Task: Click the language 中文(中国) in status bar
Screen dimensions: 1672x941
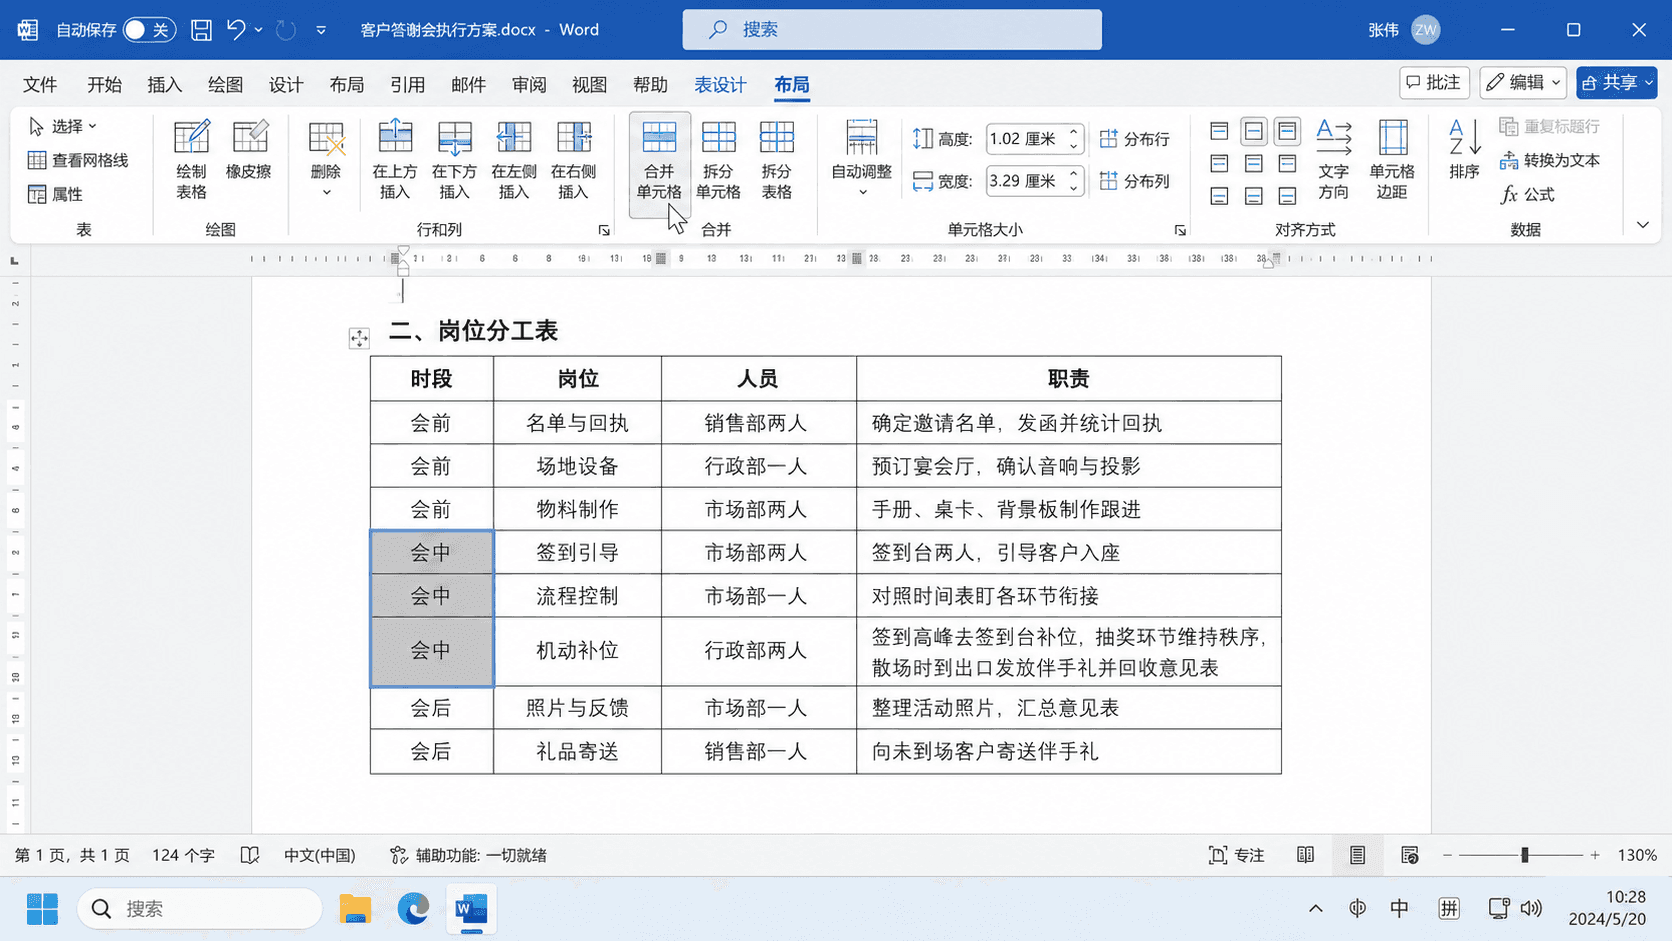Action: click(320, 855)
